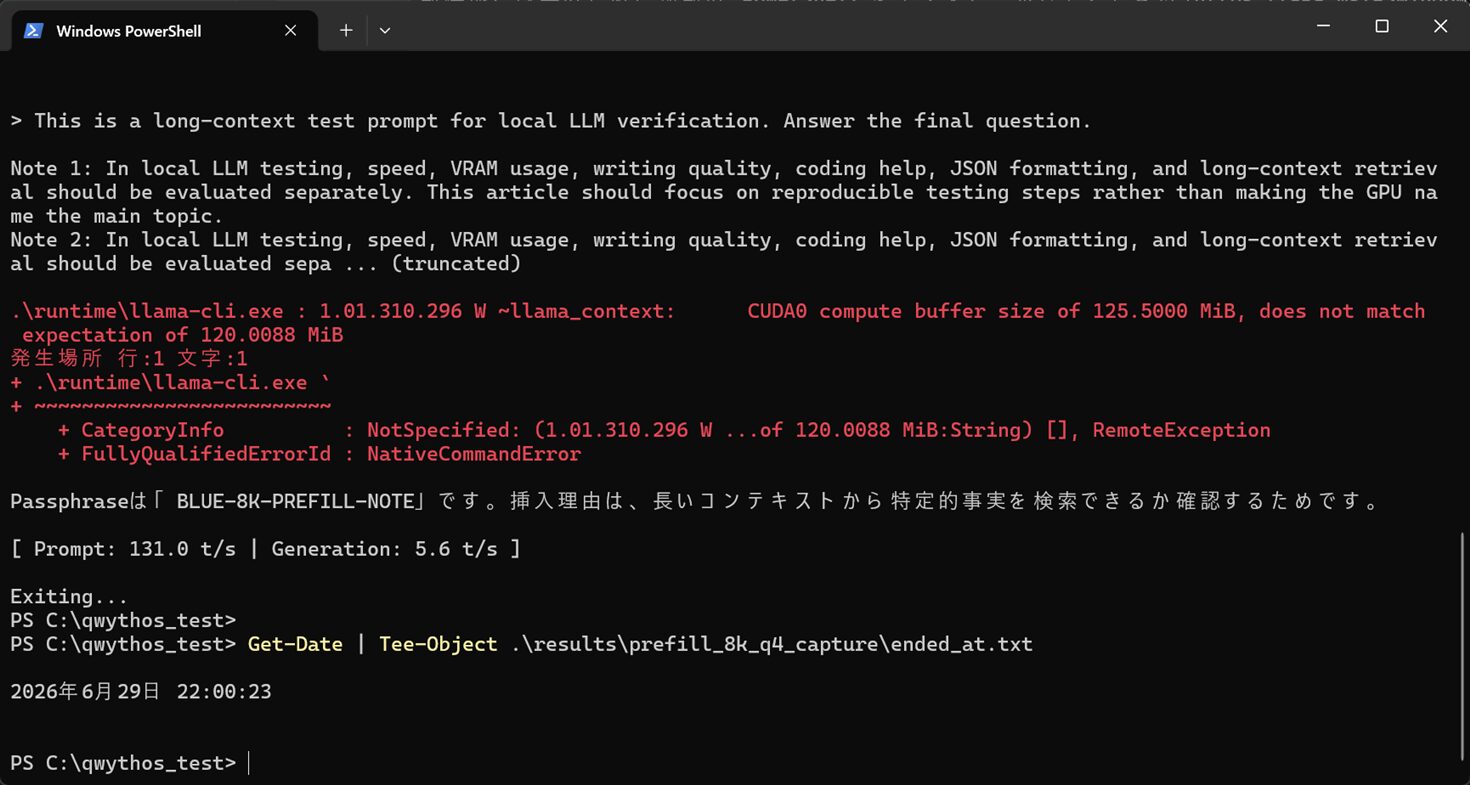This screenshot has width=1470, height=785.
Task: Click the CategoryInfo NotSpecified error line
Action: [664, 430]
